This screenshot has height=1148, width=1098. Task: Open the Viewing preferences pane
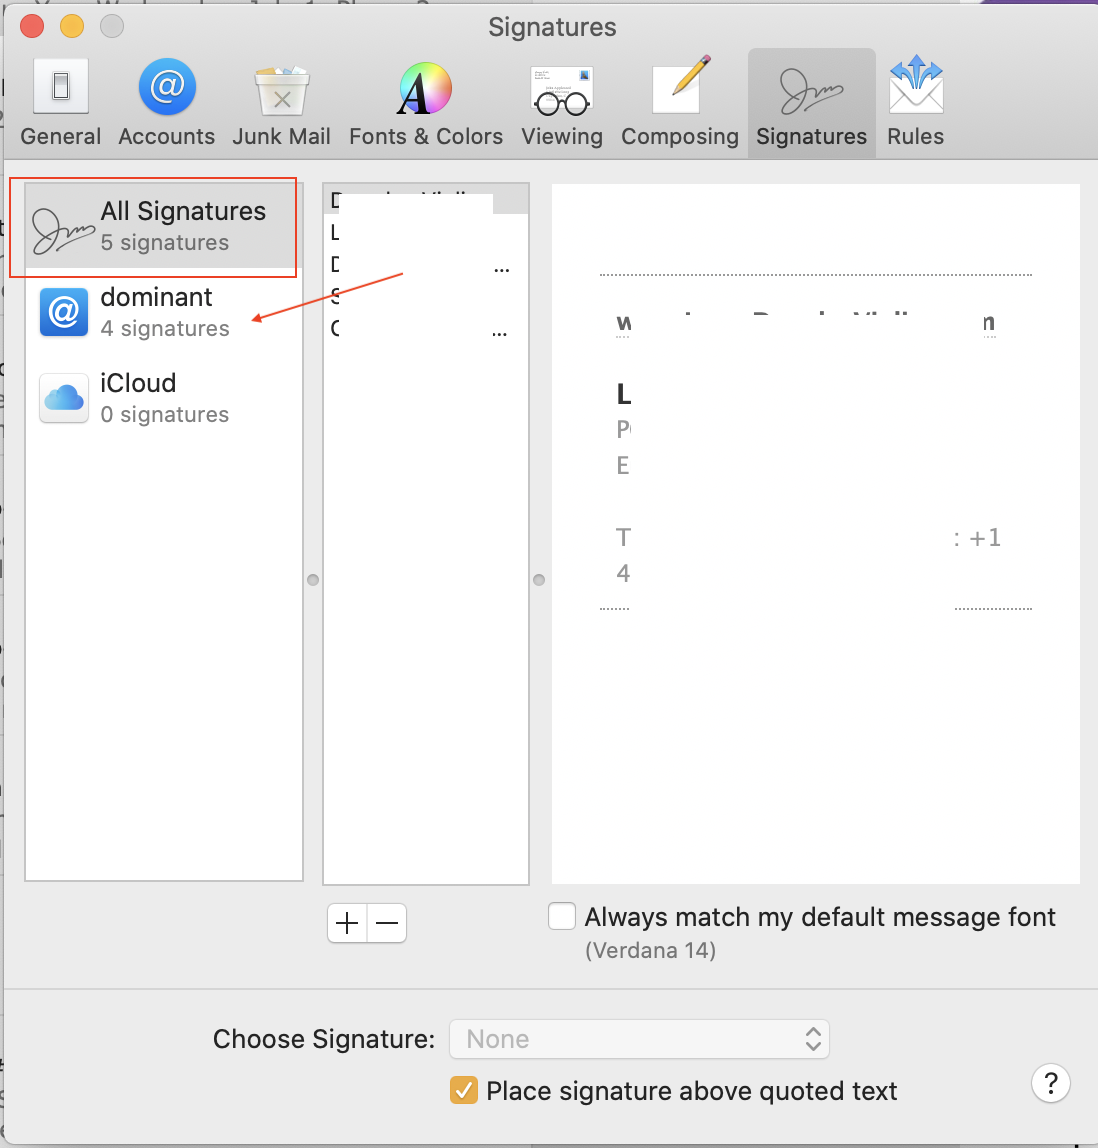point(562,102)
